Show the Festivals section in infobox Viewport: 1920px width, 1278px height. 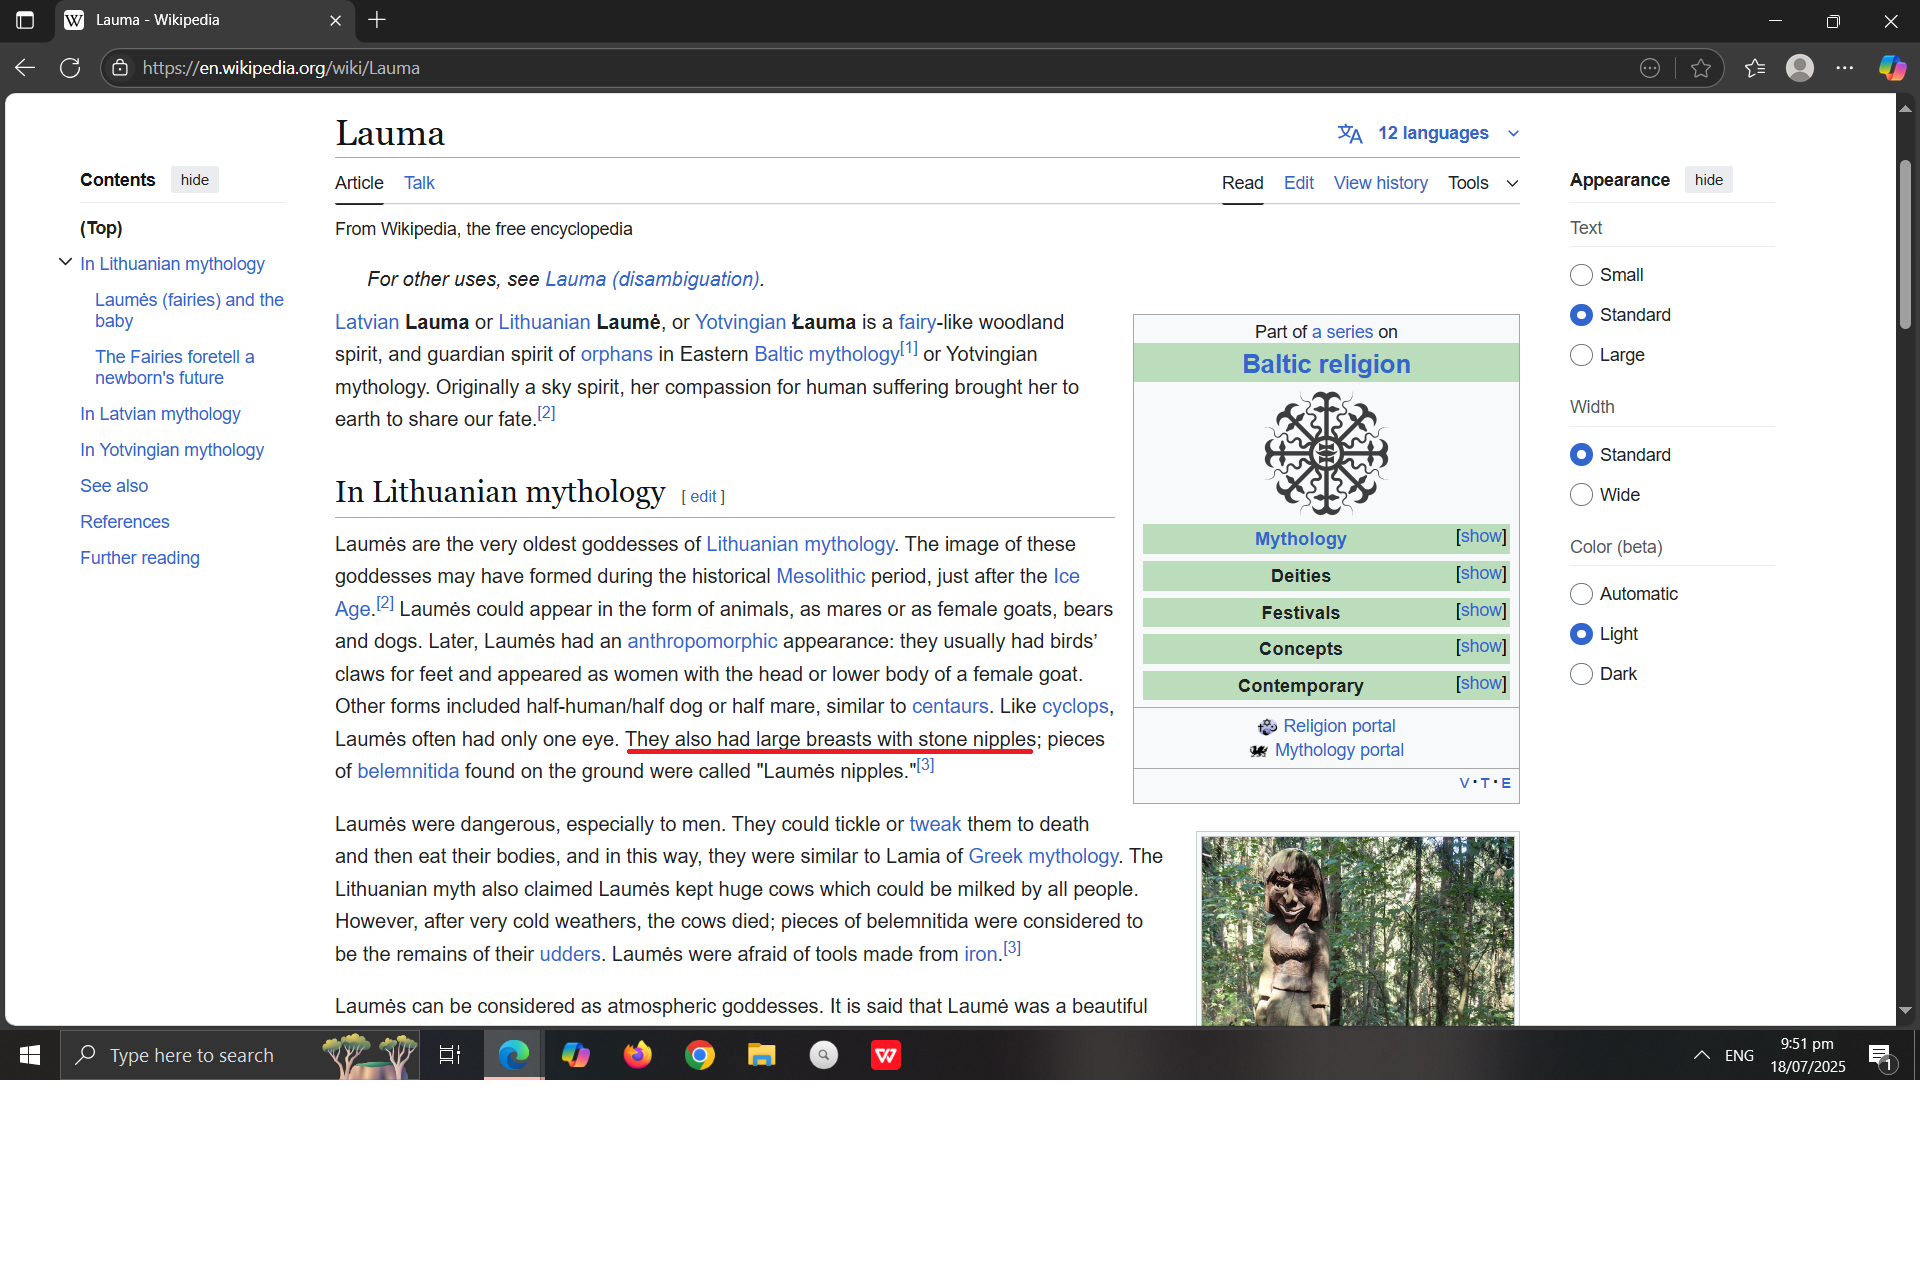pyautogui.click(x=1481, y=611)
